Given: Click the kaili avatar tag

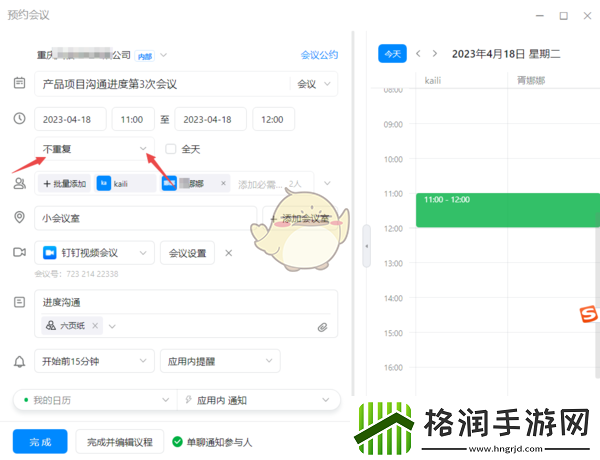Looking at the screenshot, I should pyautogui.click(x=126, y=183).
